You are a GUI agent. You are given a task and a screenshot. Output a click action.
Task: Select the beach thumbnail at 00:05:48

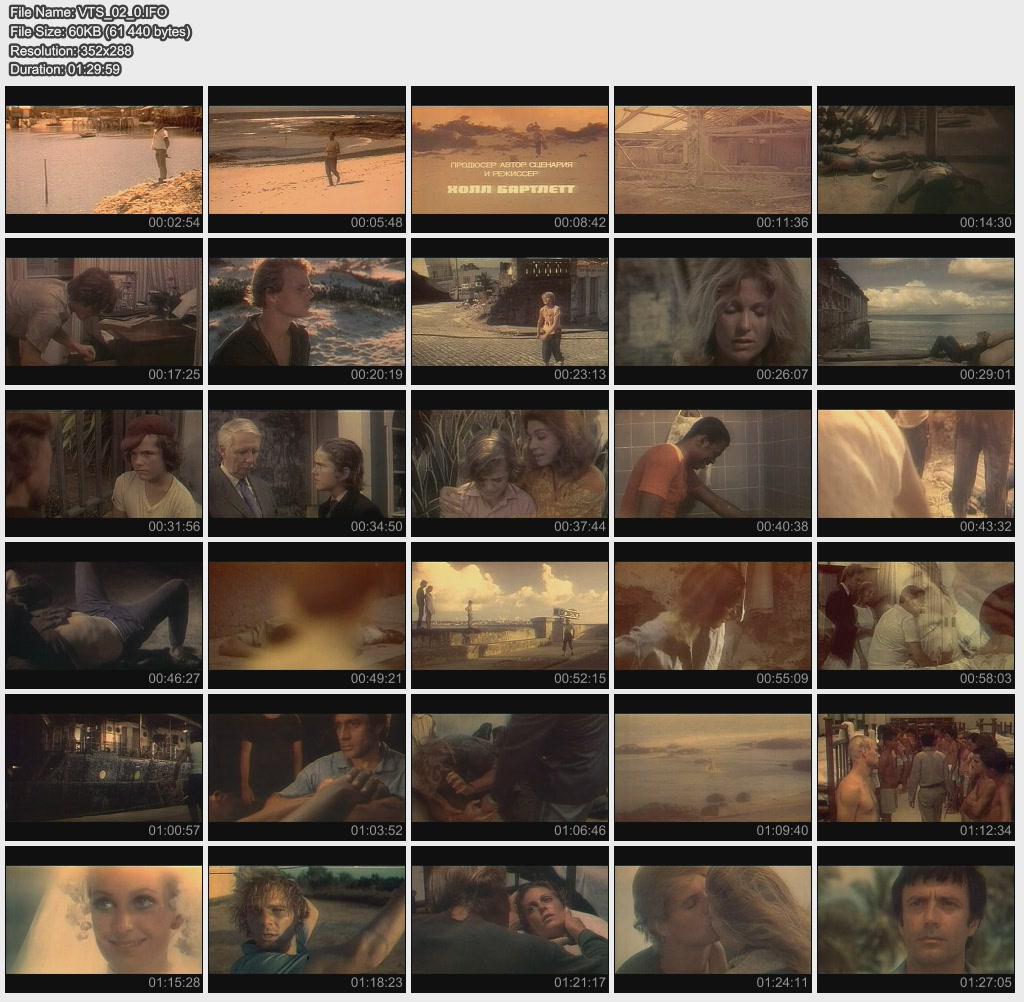(x=307, y=159)
